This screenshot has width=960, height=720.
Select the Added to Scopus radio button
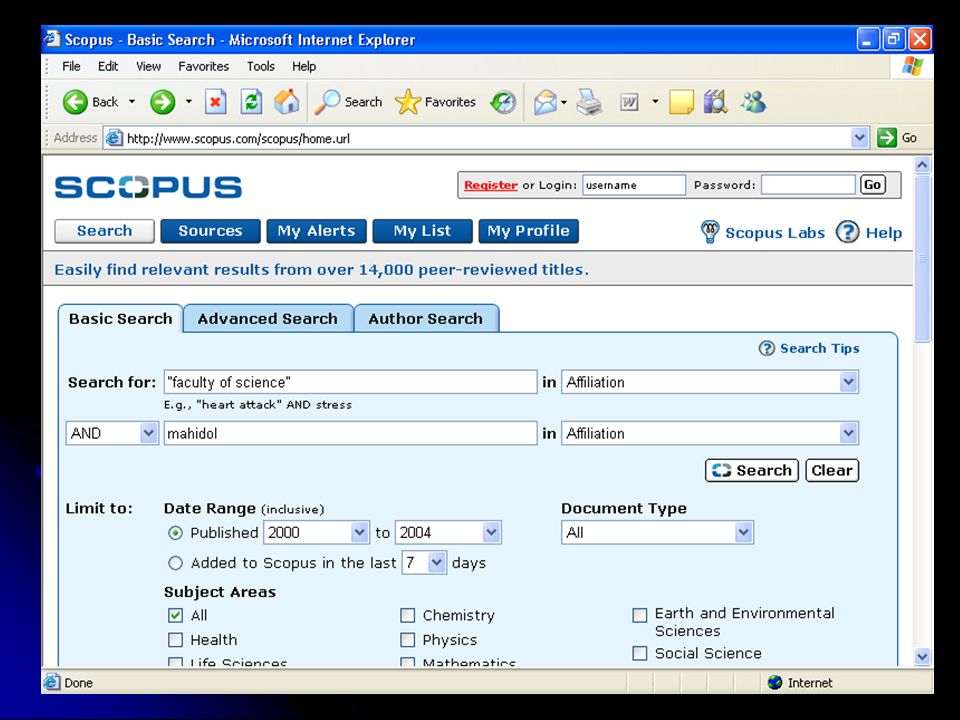coord(175,563)
